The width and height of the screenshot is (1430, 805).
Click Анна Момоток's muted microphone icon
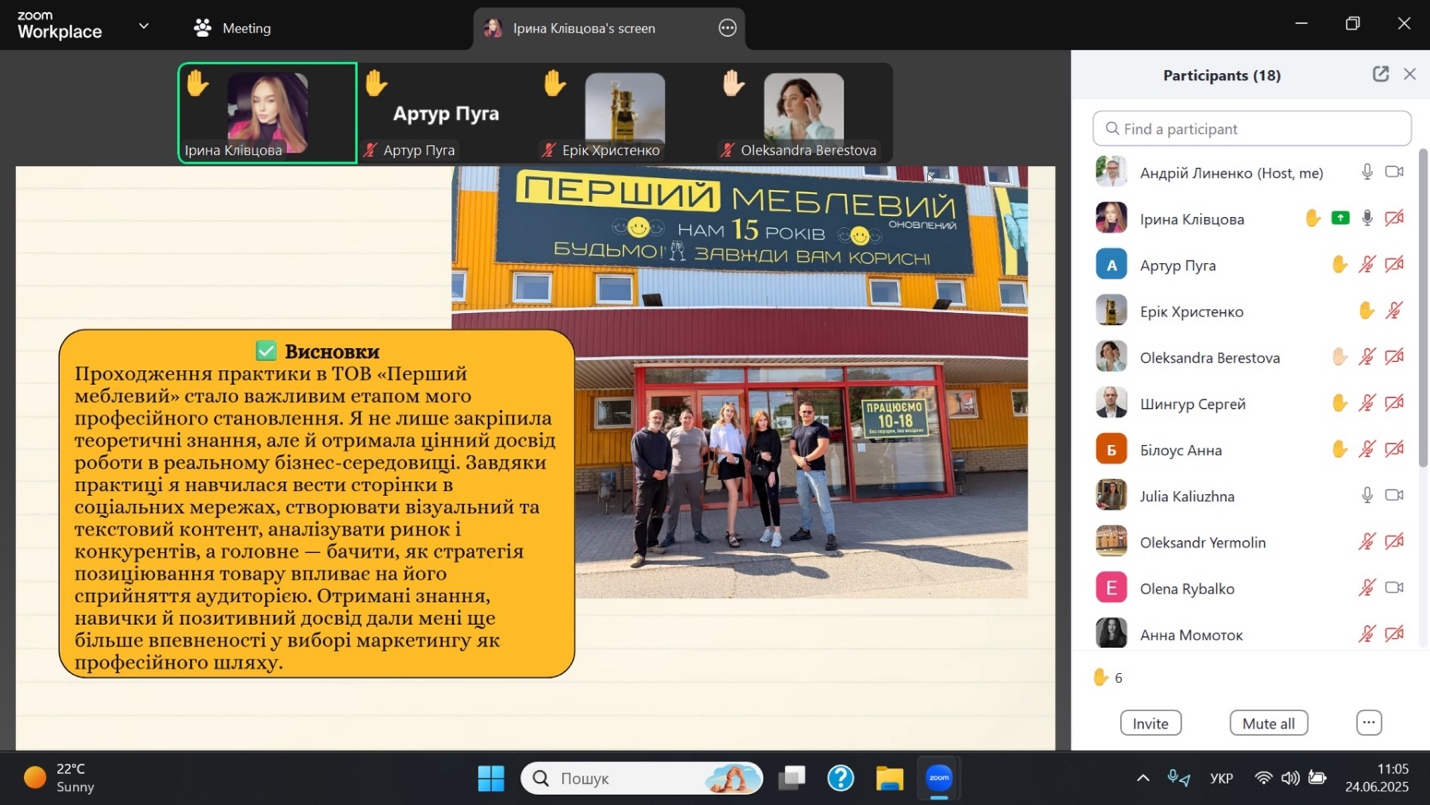point(1367,634)
